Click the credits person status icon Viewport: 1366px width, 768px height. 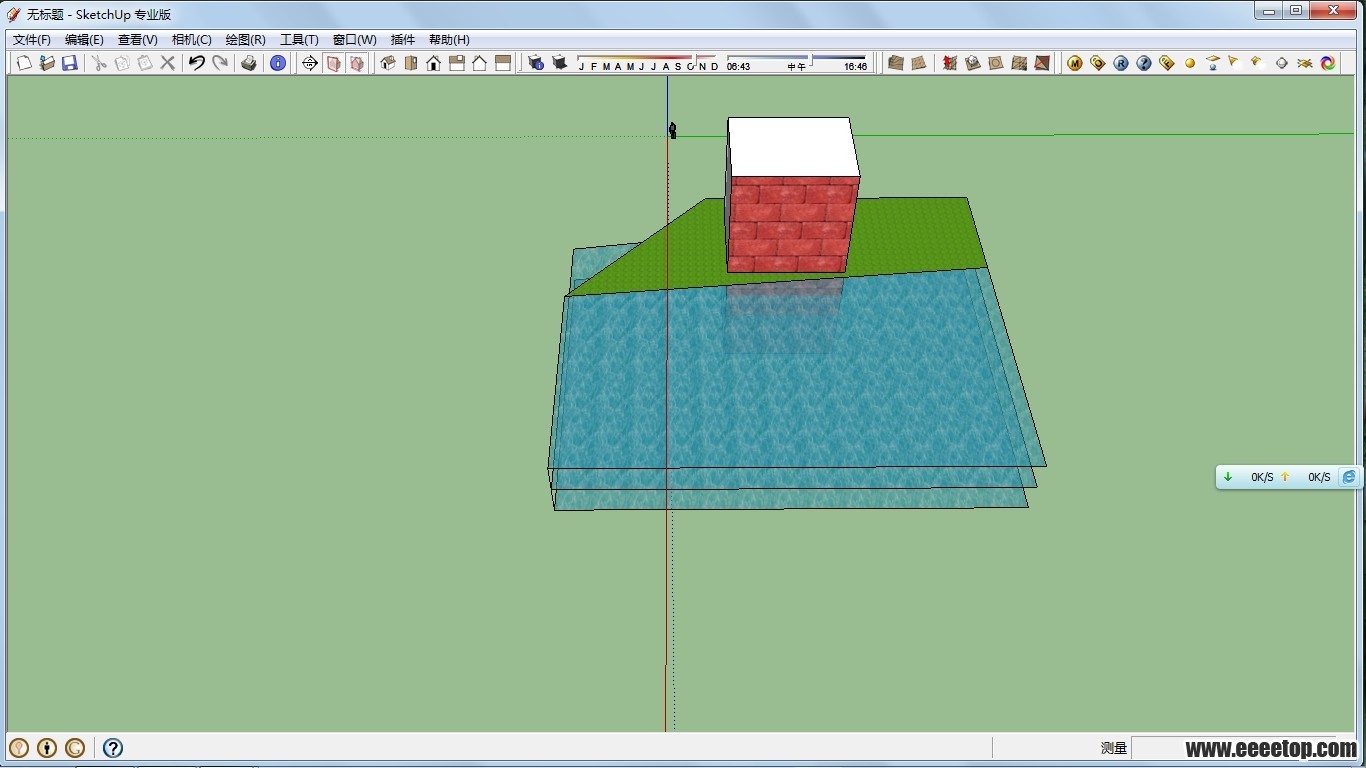47,748
